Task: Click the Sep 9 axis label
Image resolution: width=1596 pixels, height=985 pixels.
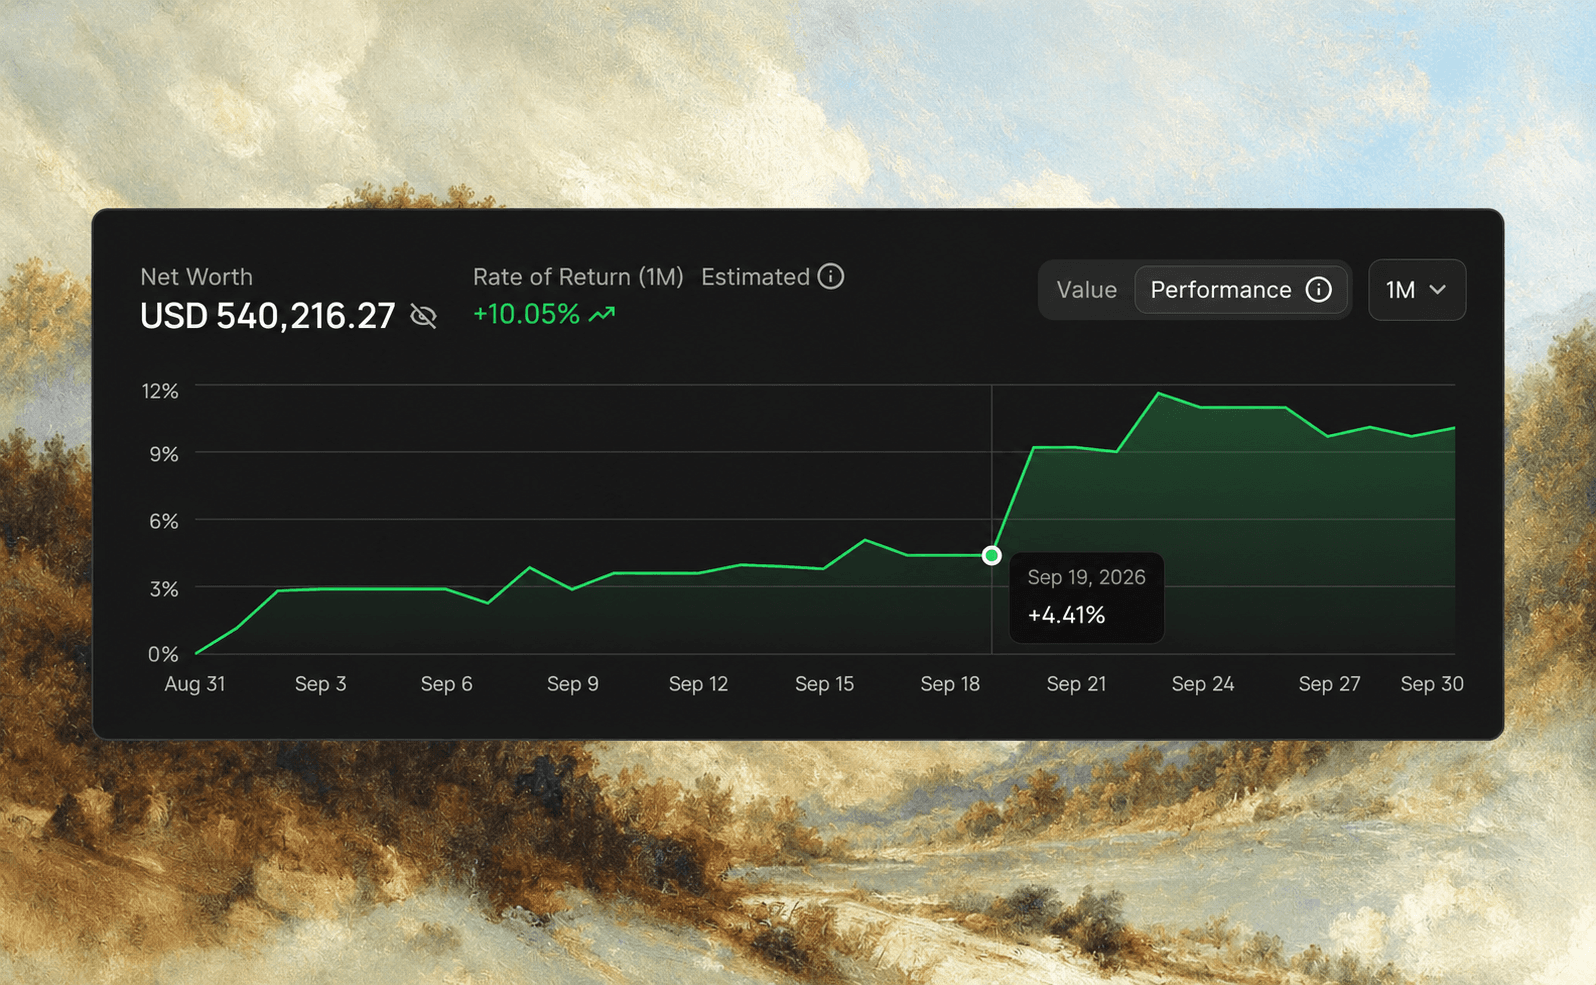Action: coord(573,684)
